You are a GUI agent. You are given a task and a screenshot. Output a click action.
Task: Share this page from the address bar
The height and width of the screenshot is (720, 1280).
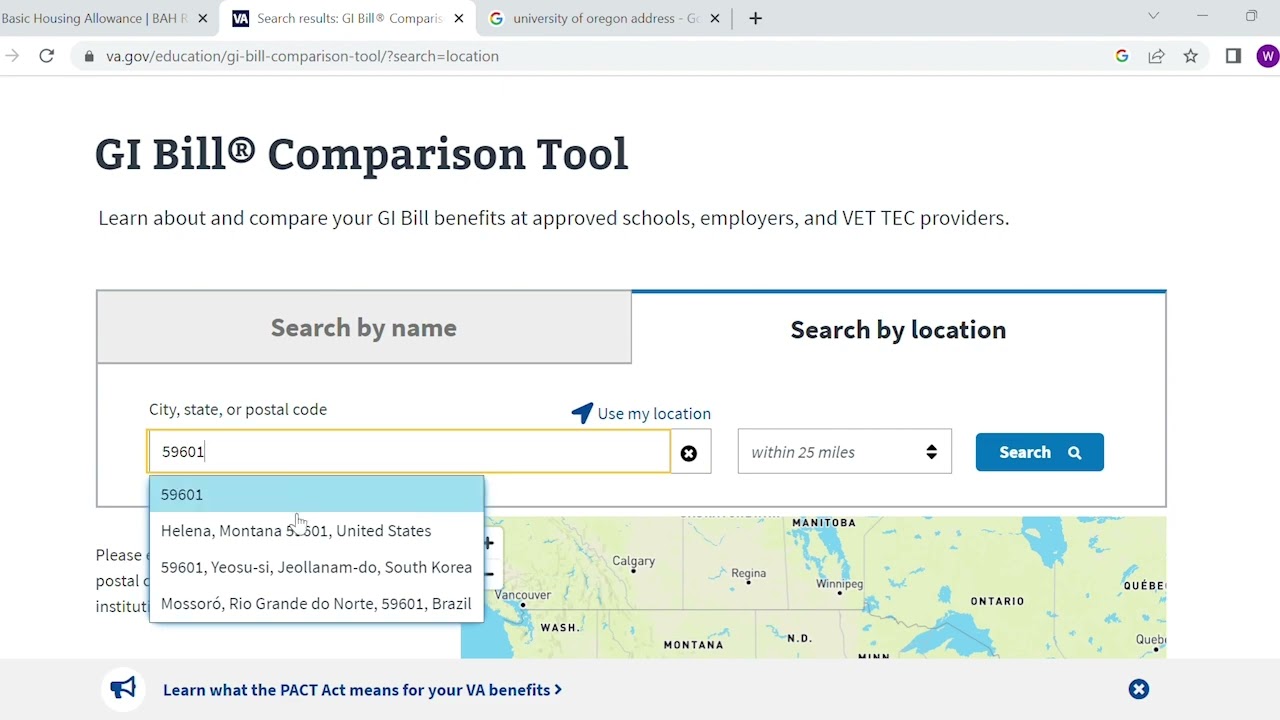pyautogui.click(x=1156, y=56)
